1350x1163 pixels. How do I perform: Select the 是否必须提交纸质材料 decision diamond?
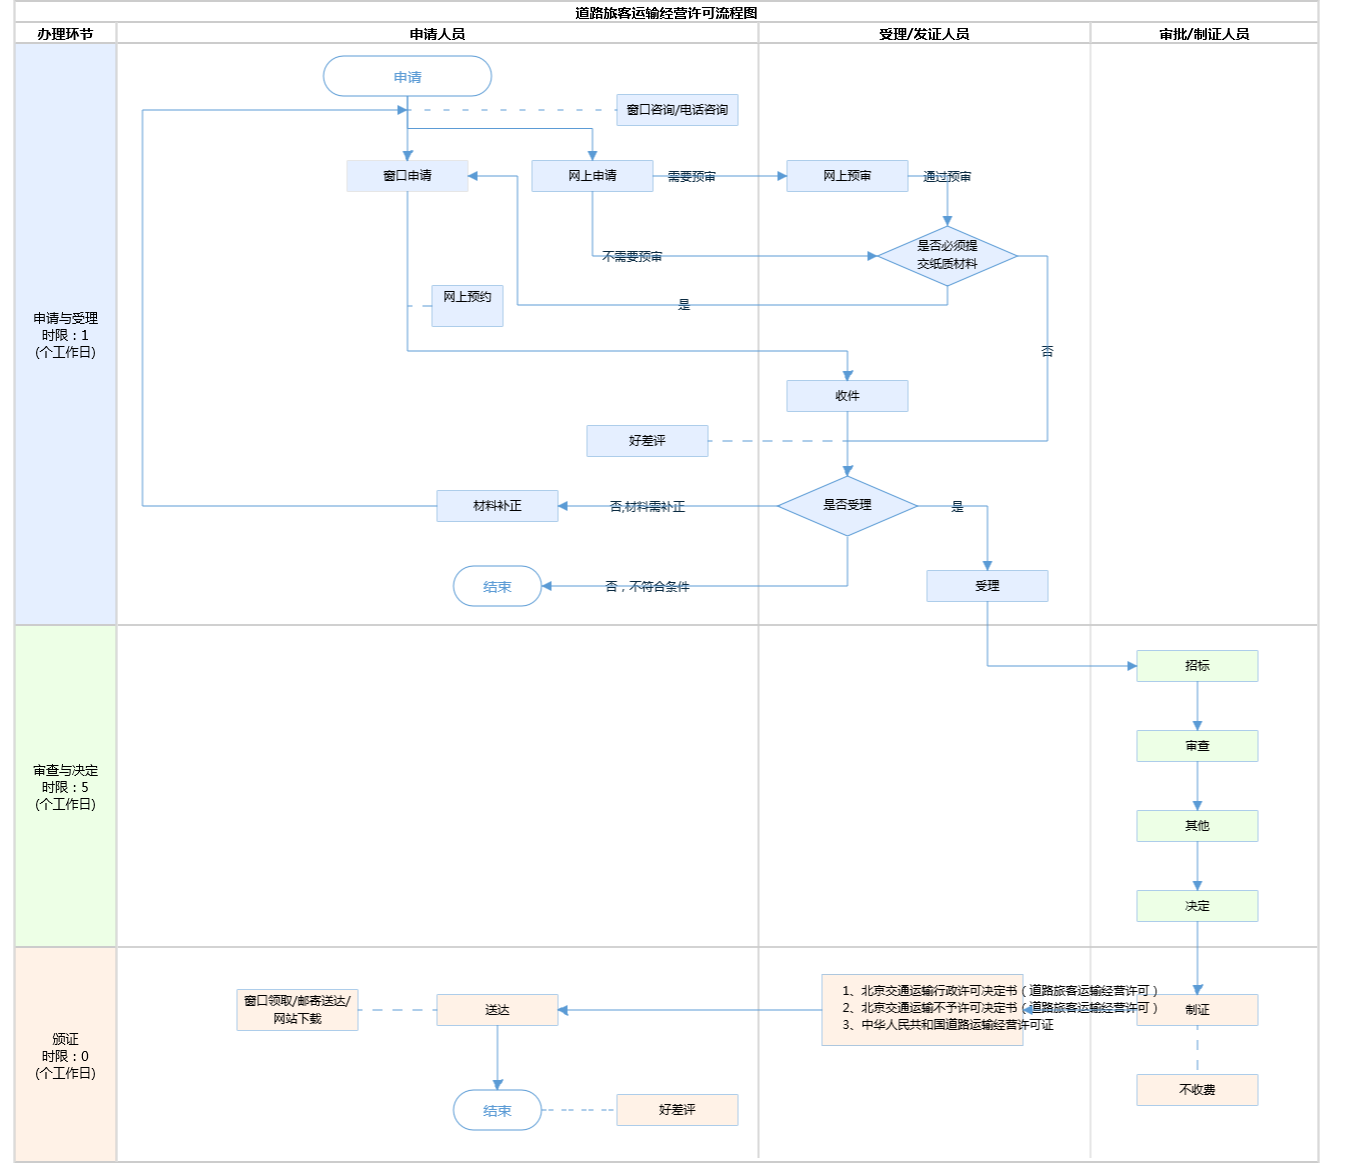947,255
